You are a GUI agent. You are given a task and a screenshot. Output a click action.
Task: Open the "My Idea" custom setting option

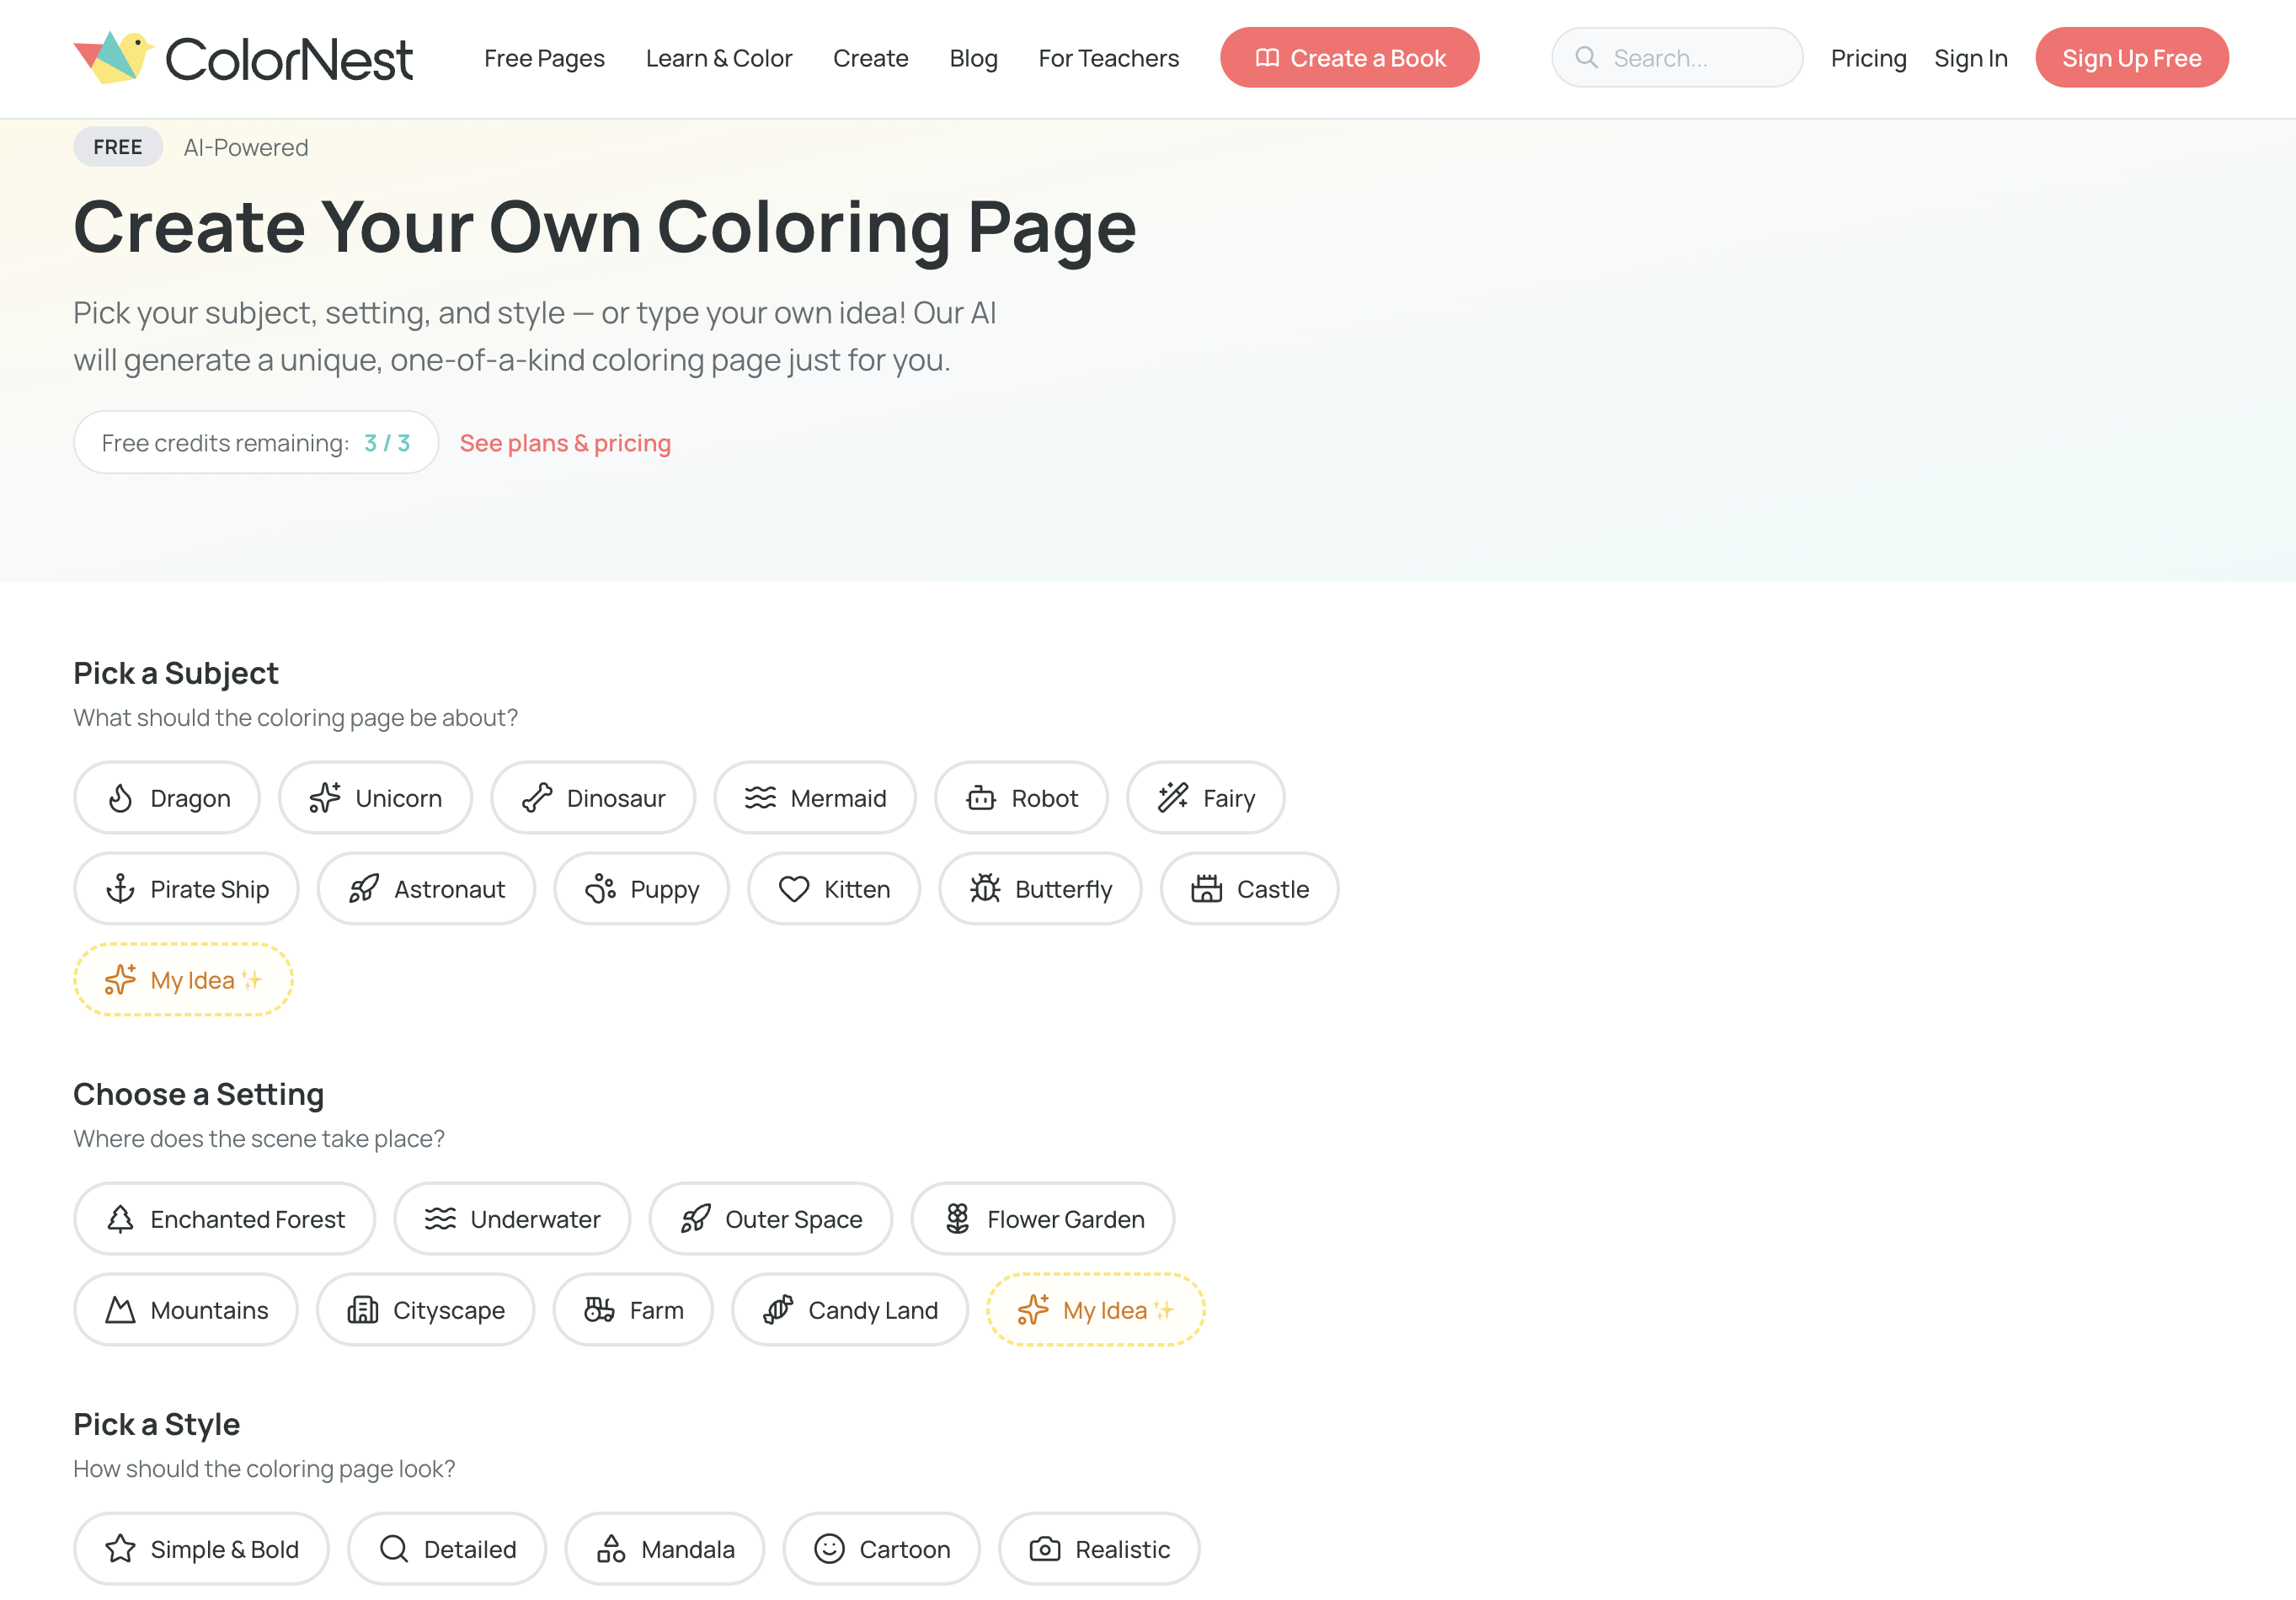point(1095,1310)
